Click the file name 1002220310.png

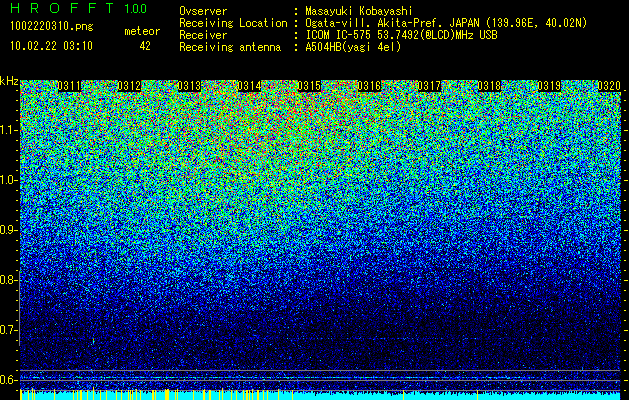(52, 27)
